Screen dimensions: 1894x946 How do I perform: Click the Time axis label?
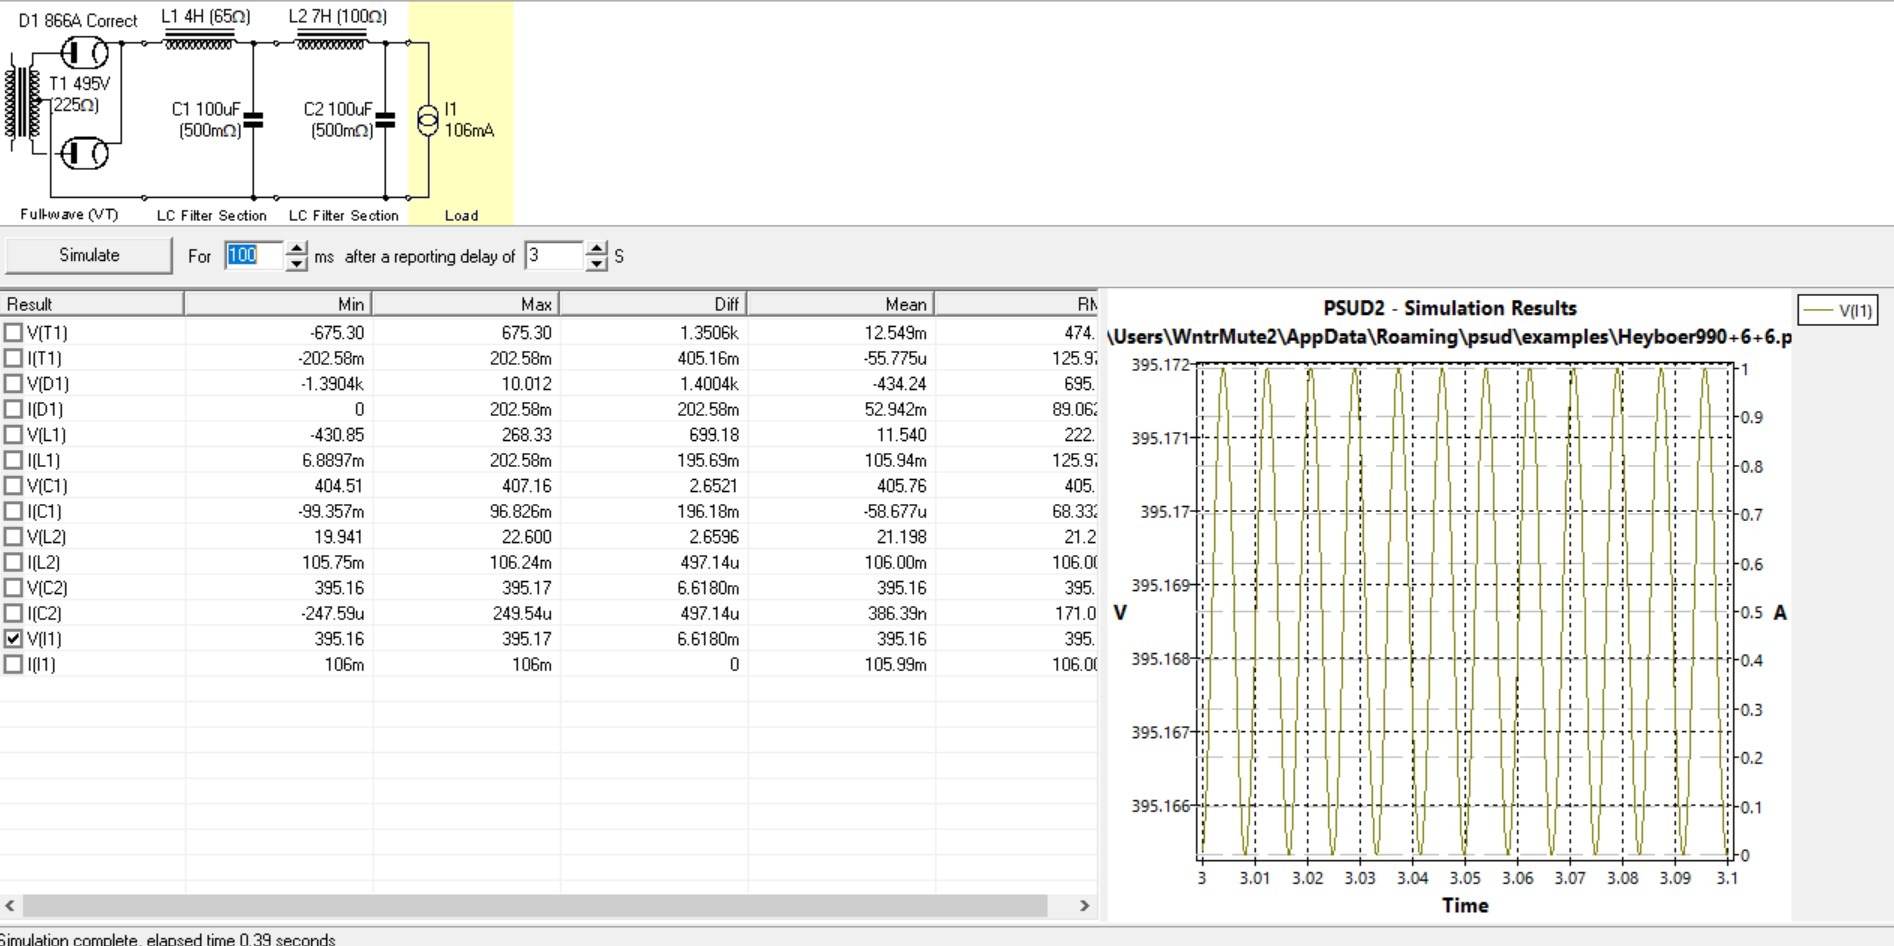[1465, 905]
